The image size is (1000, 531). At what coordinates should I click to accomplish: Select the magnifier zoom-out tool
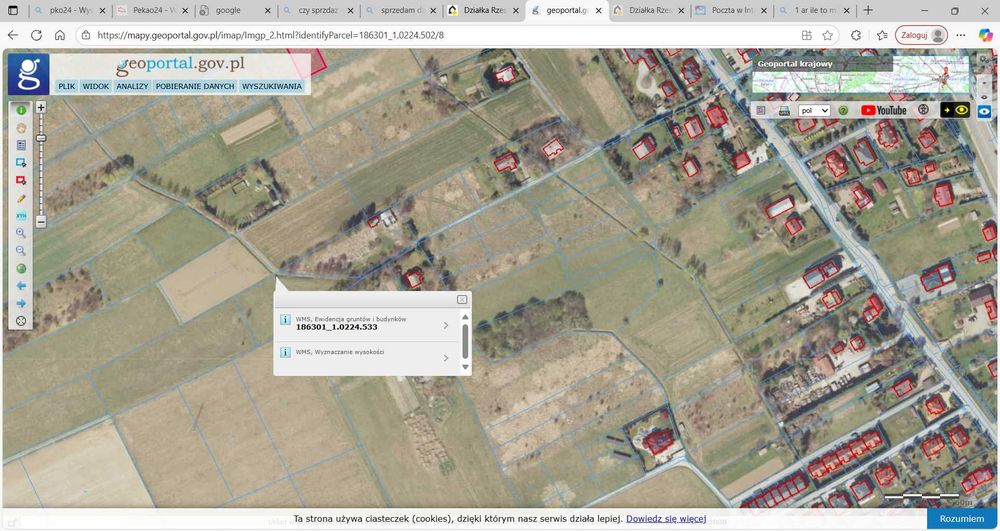click(x=21, y=251)
